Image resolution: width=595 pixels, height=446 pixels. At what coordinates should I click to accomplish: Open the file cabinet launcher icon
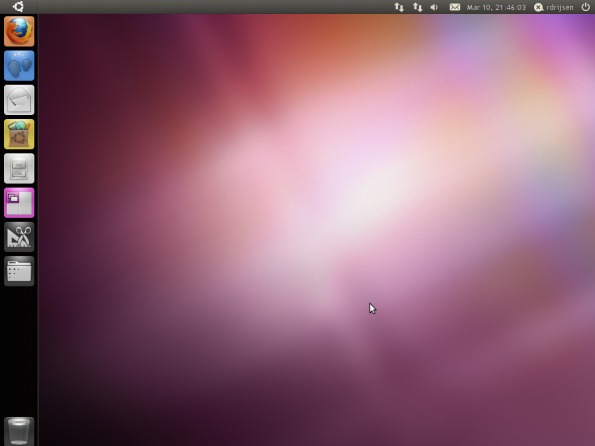[x=19, y=169]
